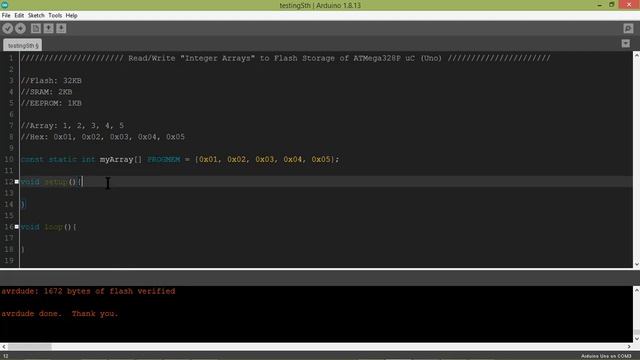Screen dimensions: 640x360
Task: Save the sketch with the Save icon
Action: [61, 28]
